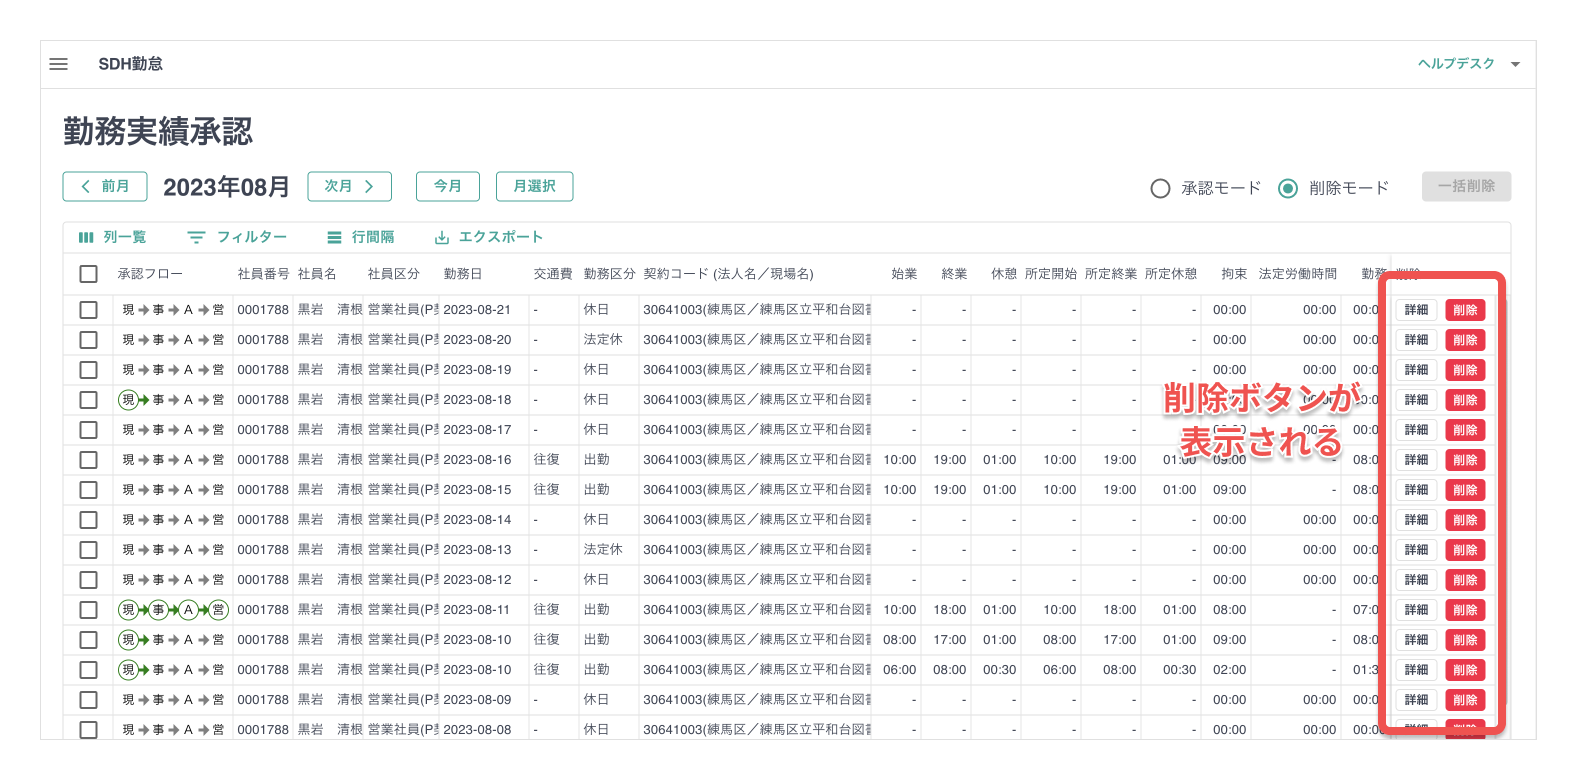This screenshot has width=1577, height=780.
Task: Tick the select-all checkbox in header
Action: pos(89,274)
